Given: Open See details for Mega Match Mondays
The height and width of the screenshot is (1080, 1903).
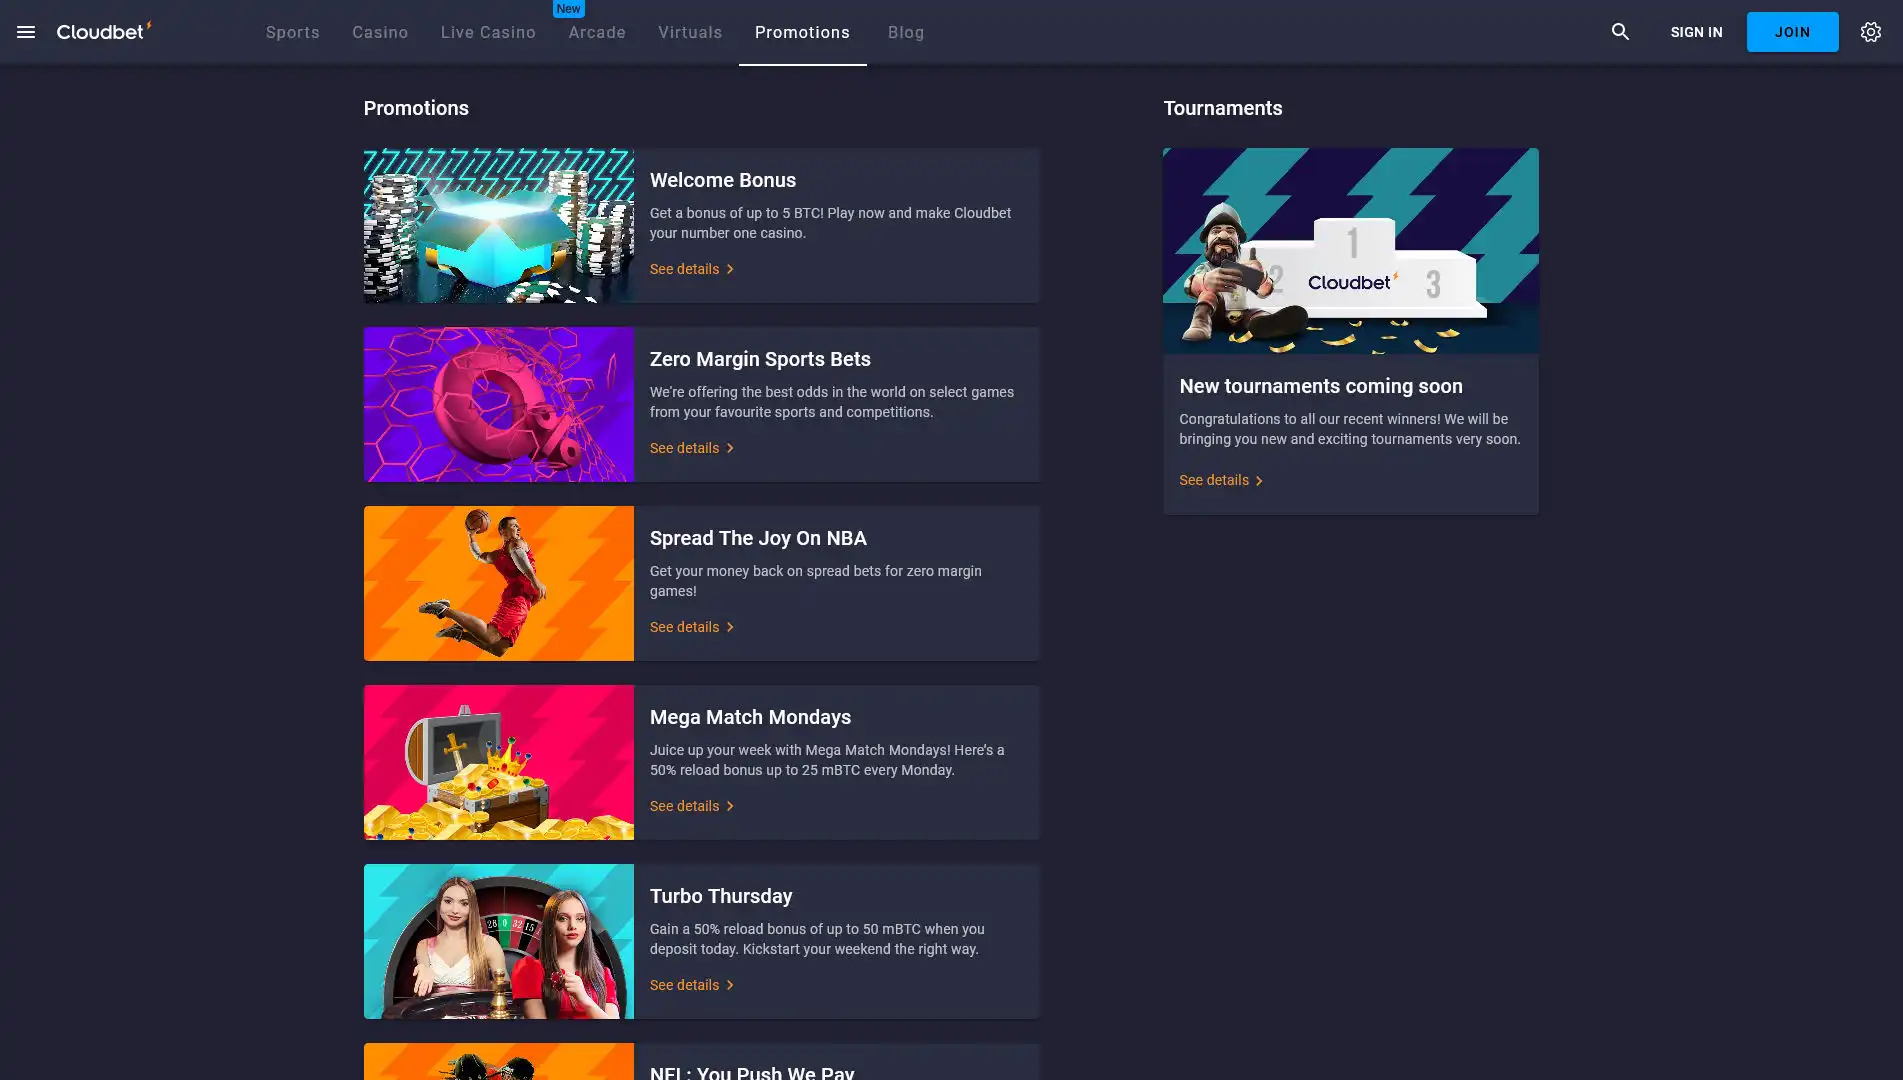Looking at the screenshot, I should click(685, 806).
